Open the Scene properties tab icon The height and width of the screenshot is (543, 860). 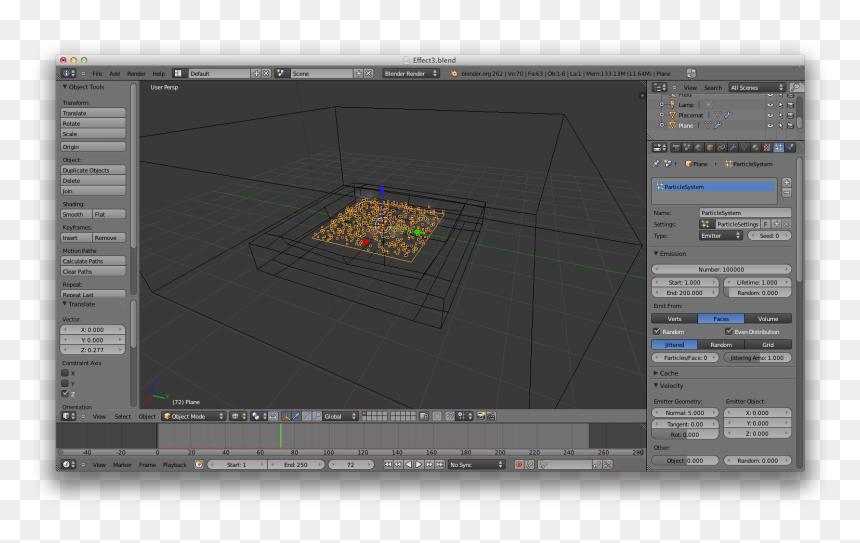coord(687,148)
